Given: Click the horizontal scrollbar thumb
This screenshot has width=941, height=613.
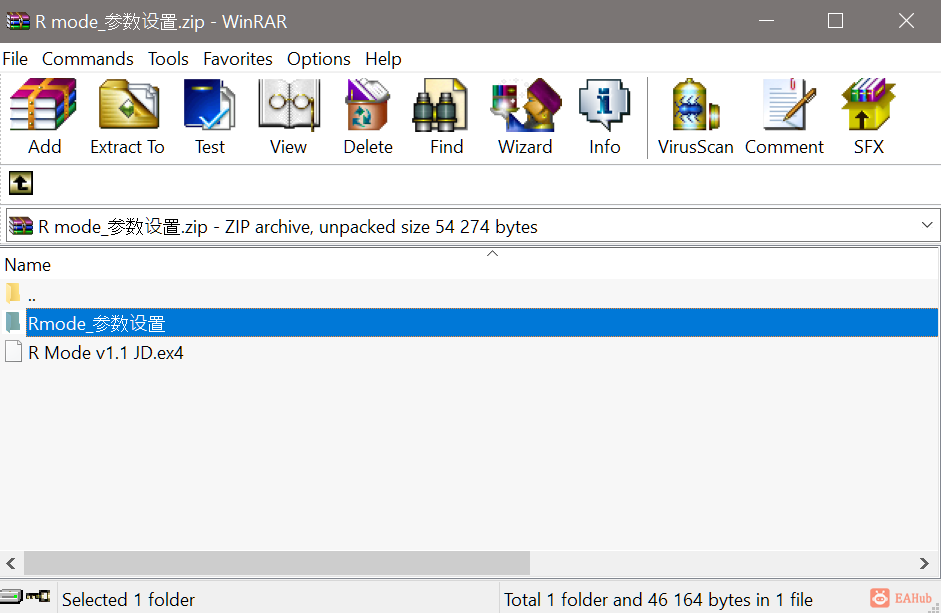Looking at the screenshot, I should coord(277,563).
